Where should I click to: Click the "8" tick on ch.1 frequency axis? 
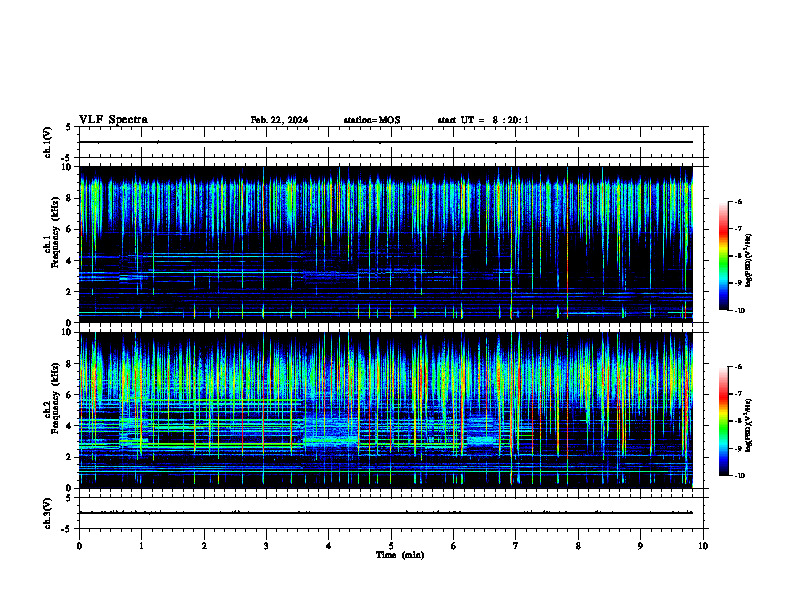(69, 198)
